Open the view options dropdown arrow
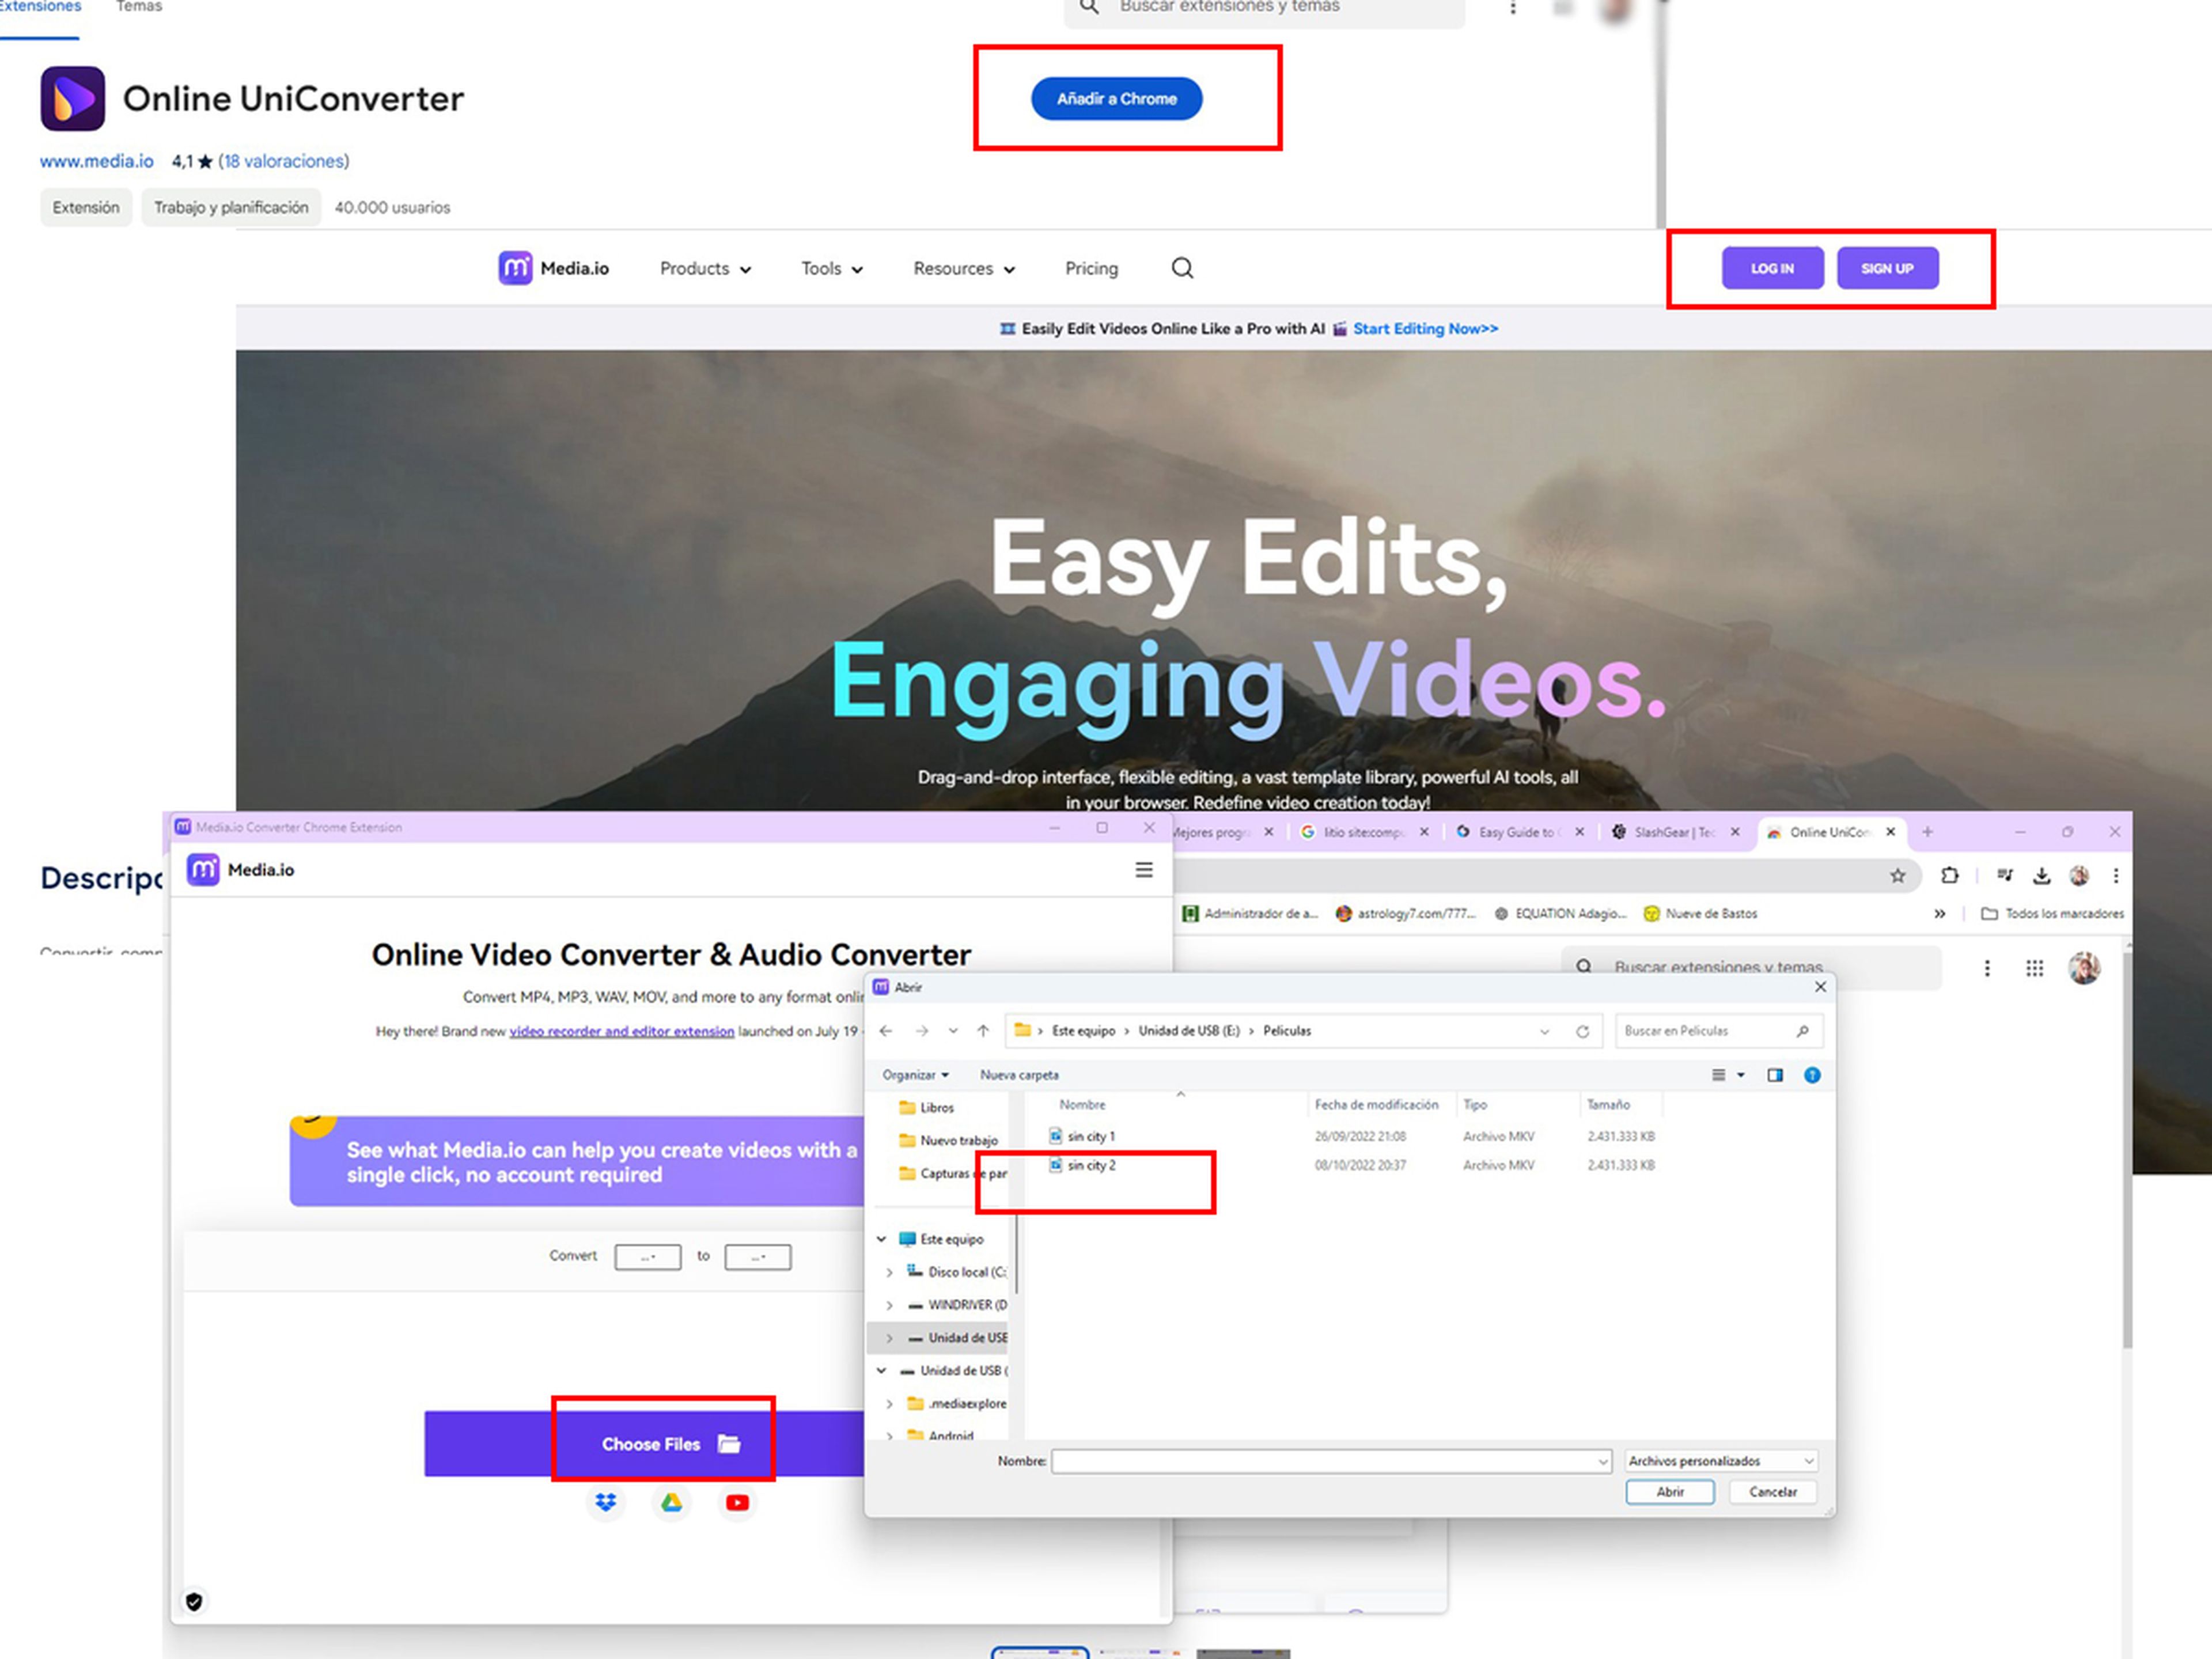The image size is (2212, 1659). (1741, 1075)
